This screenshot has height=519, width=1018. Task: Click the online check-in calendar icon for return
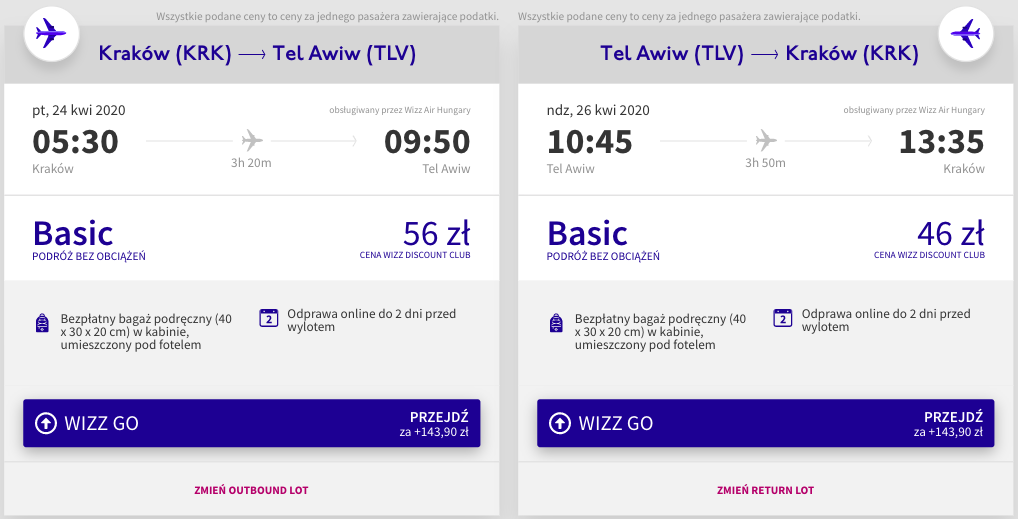pyautogui.click(x=783, y=318)
